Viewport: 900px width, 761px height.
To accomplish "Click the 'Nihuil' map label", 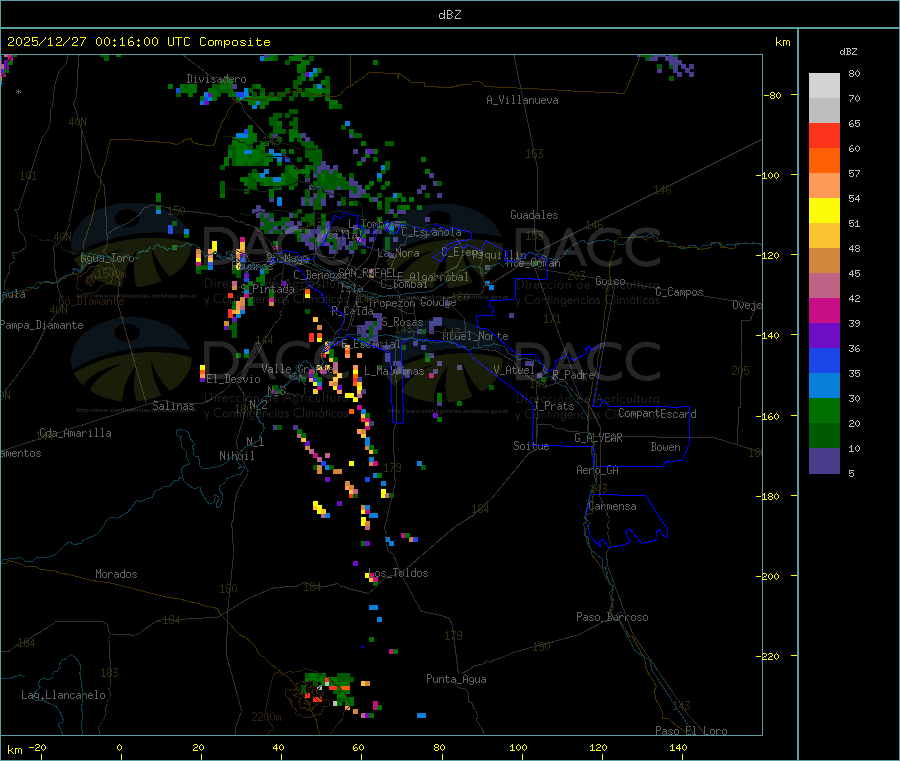I will tap(236, 456).
